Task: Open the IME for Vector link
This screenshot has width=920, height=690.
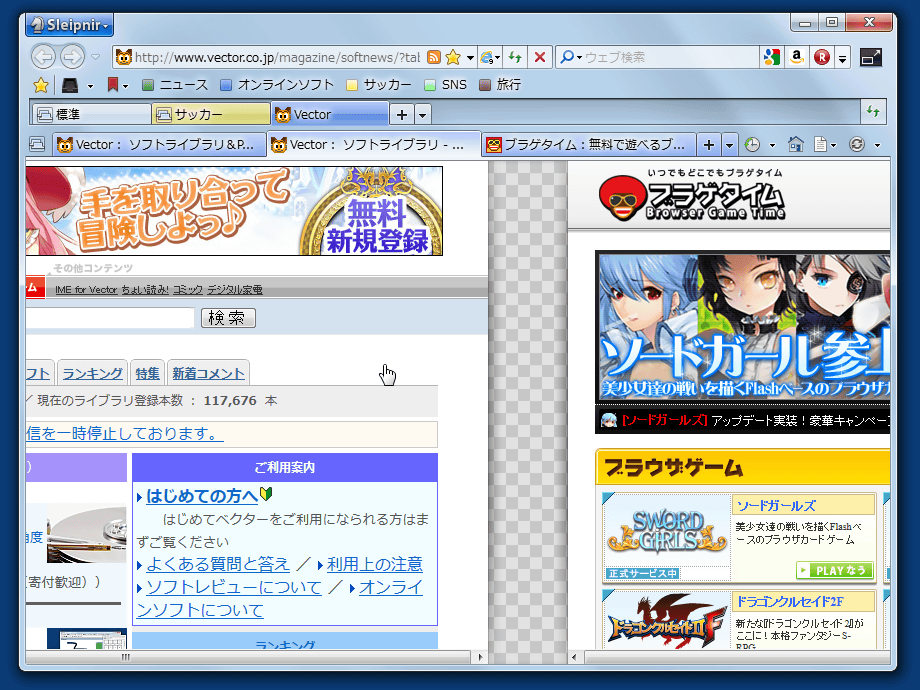Action: [x=86, y=290]
